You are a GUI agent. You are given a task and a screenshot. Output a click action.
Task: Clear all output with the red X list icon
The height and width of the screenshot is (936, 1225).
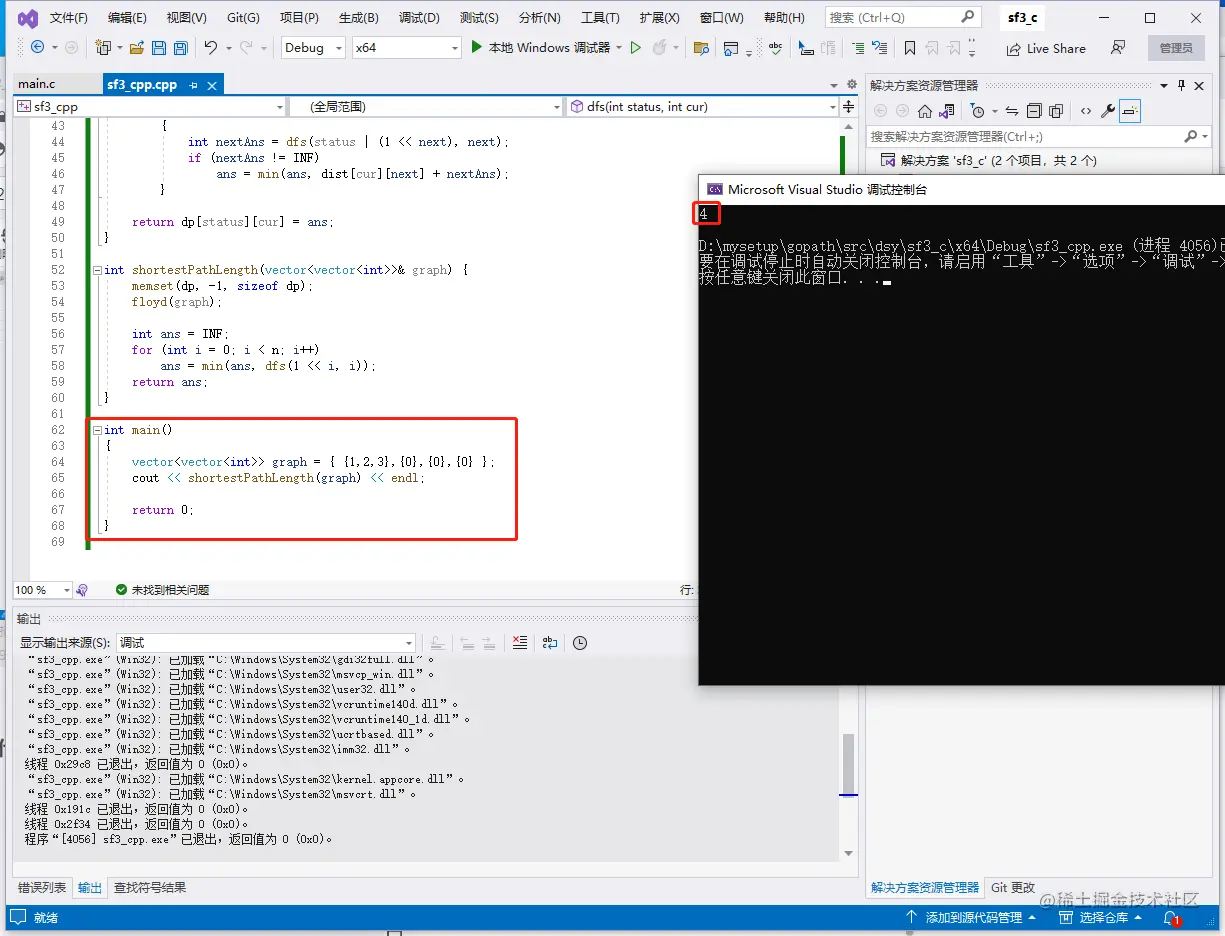(x=519, y=643)
